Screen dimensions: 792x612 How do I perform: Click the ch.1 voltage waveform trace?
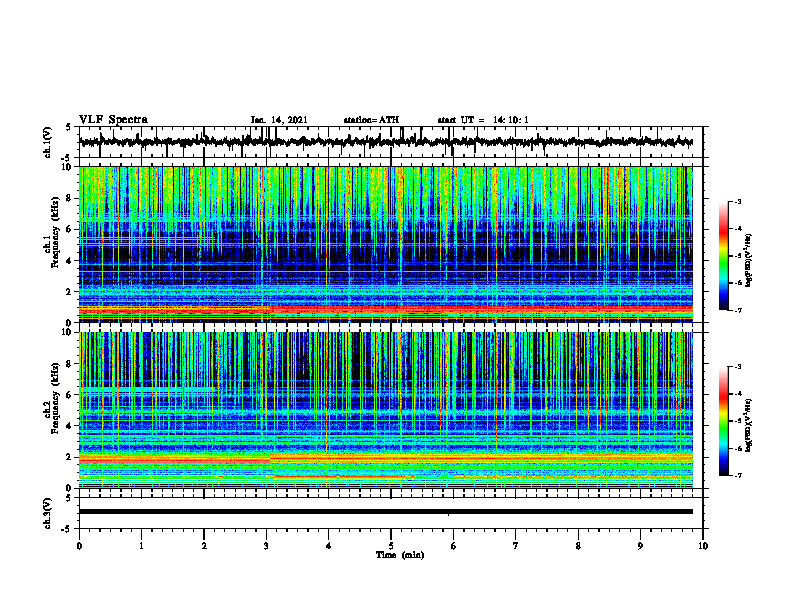[386, 142]
